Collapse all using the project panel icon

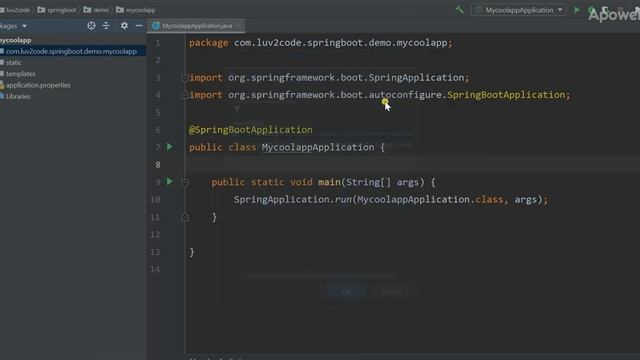(106, 26)
